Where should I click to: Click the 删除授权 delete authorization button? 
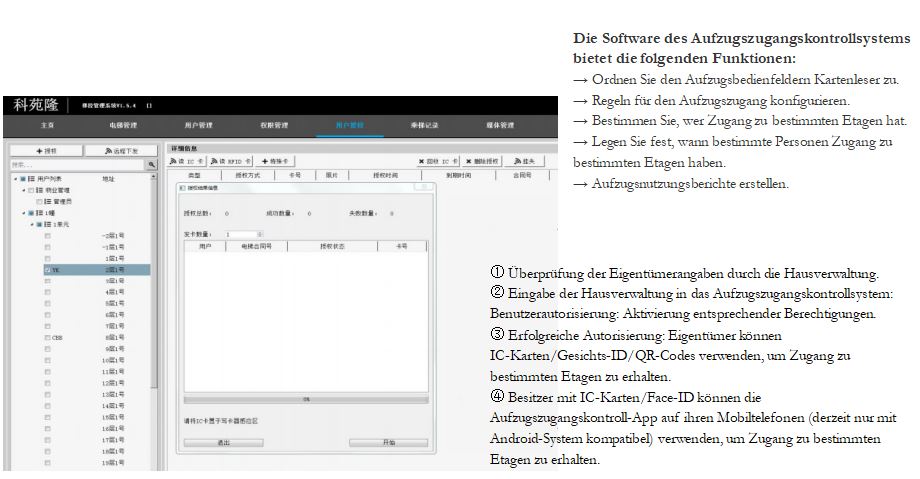click(483, 161)
